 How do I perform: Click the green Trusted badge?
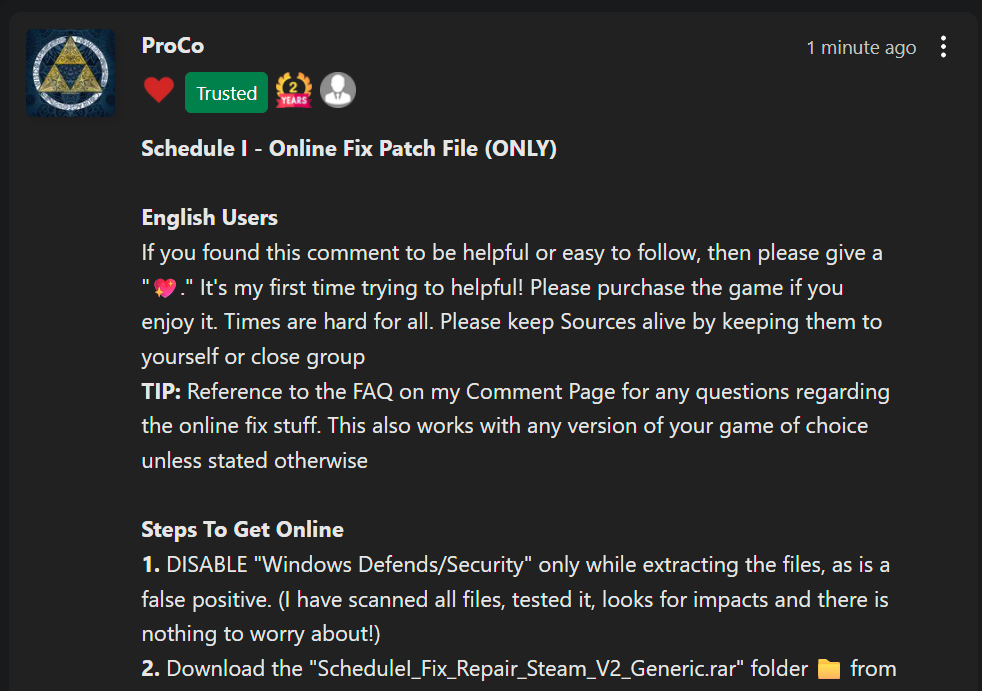(226, 93)
